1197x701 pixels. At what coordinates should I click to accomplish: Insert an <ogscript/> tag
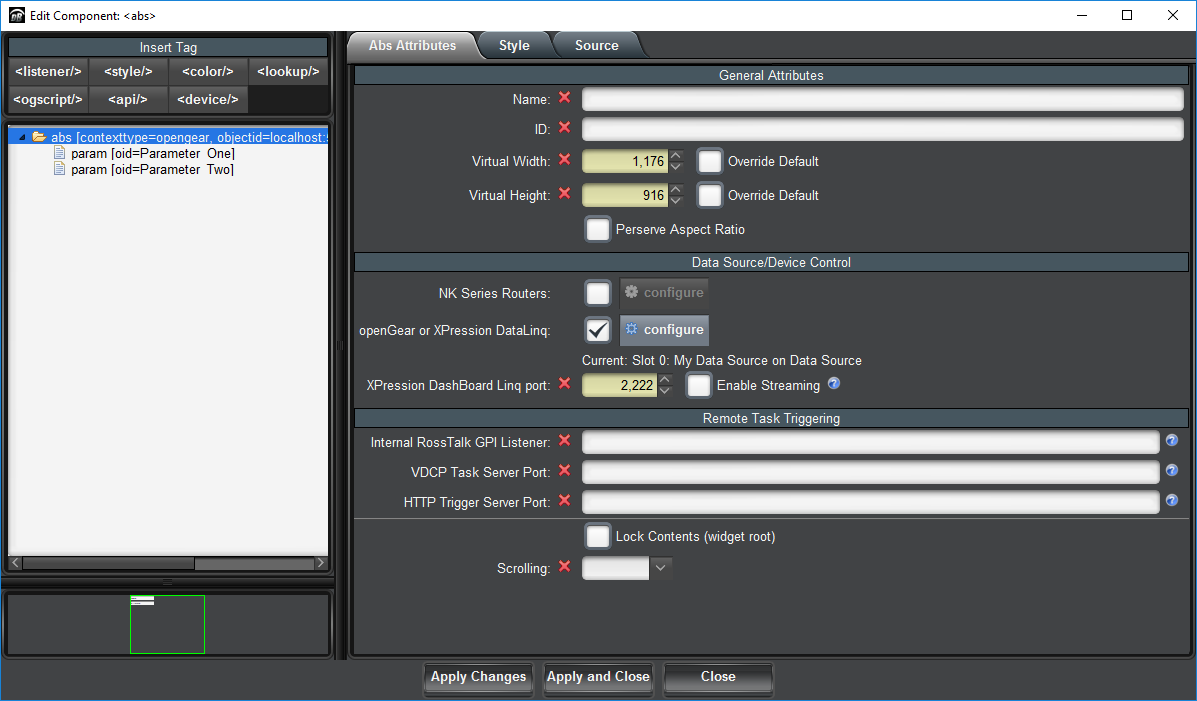tap(48, 99)
